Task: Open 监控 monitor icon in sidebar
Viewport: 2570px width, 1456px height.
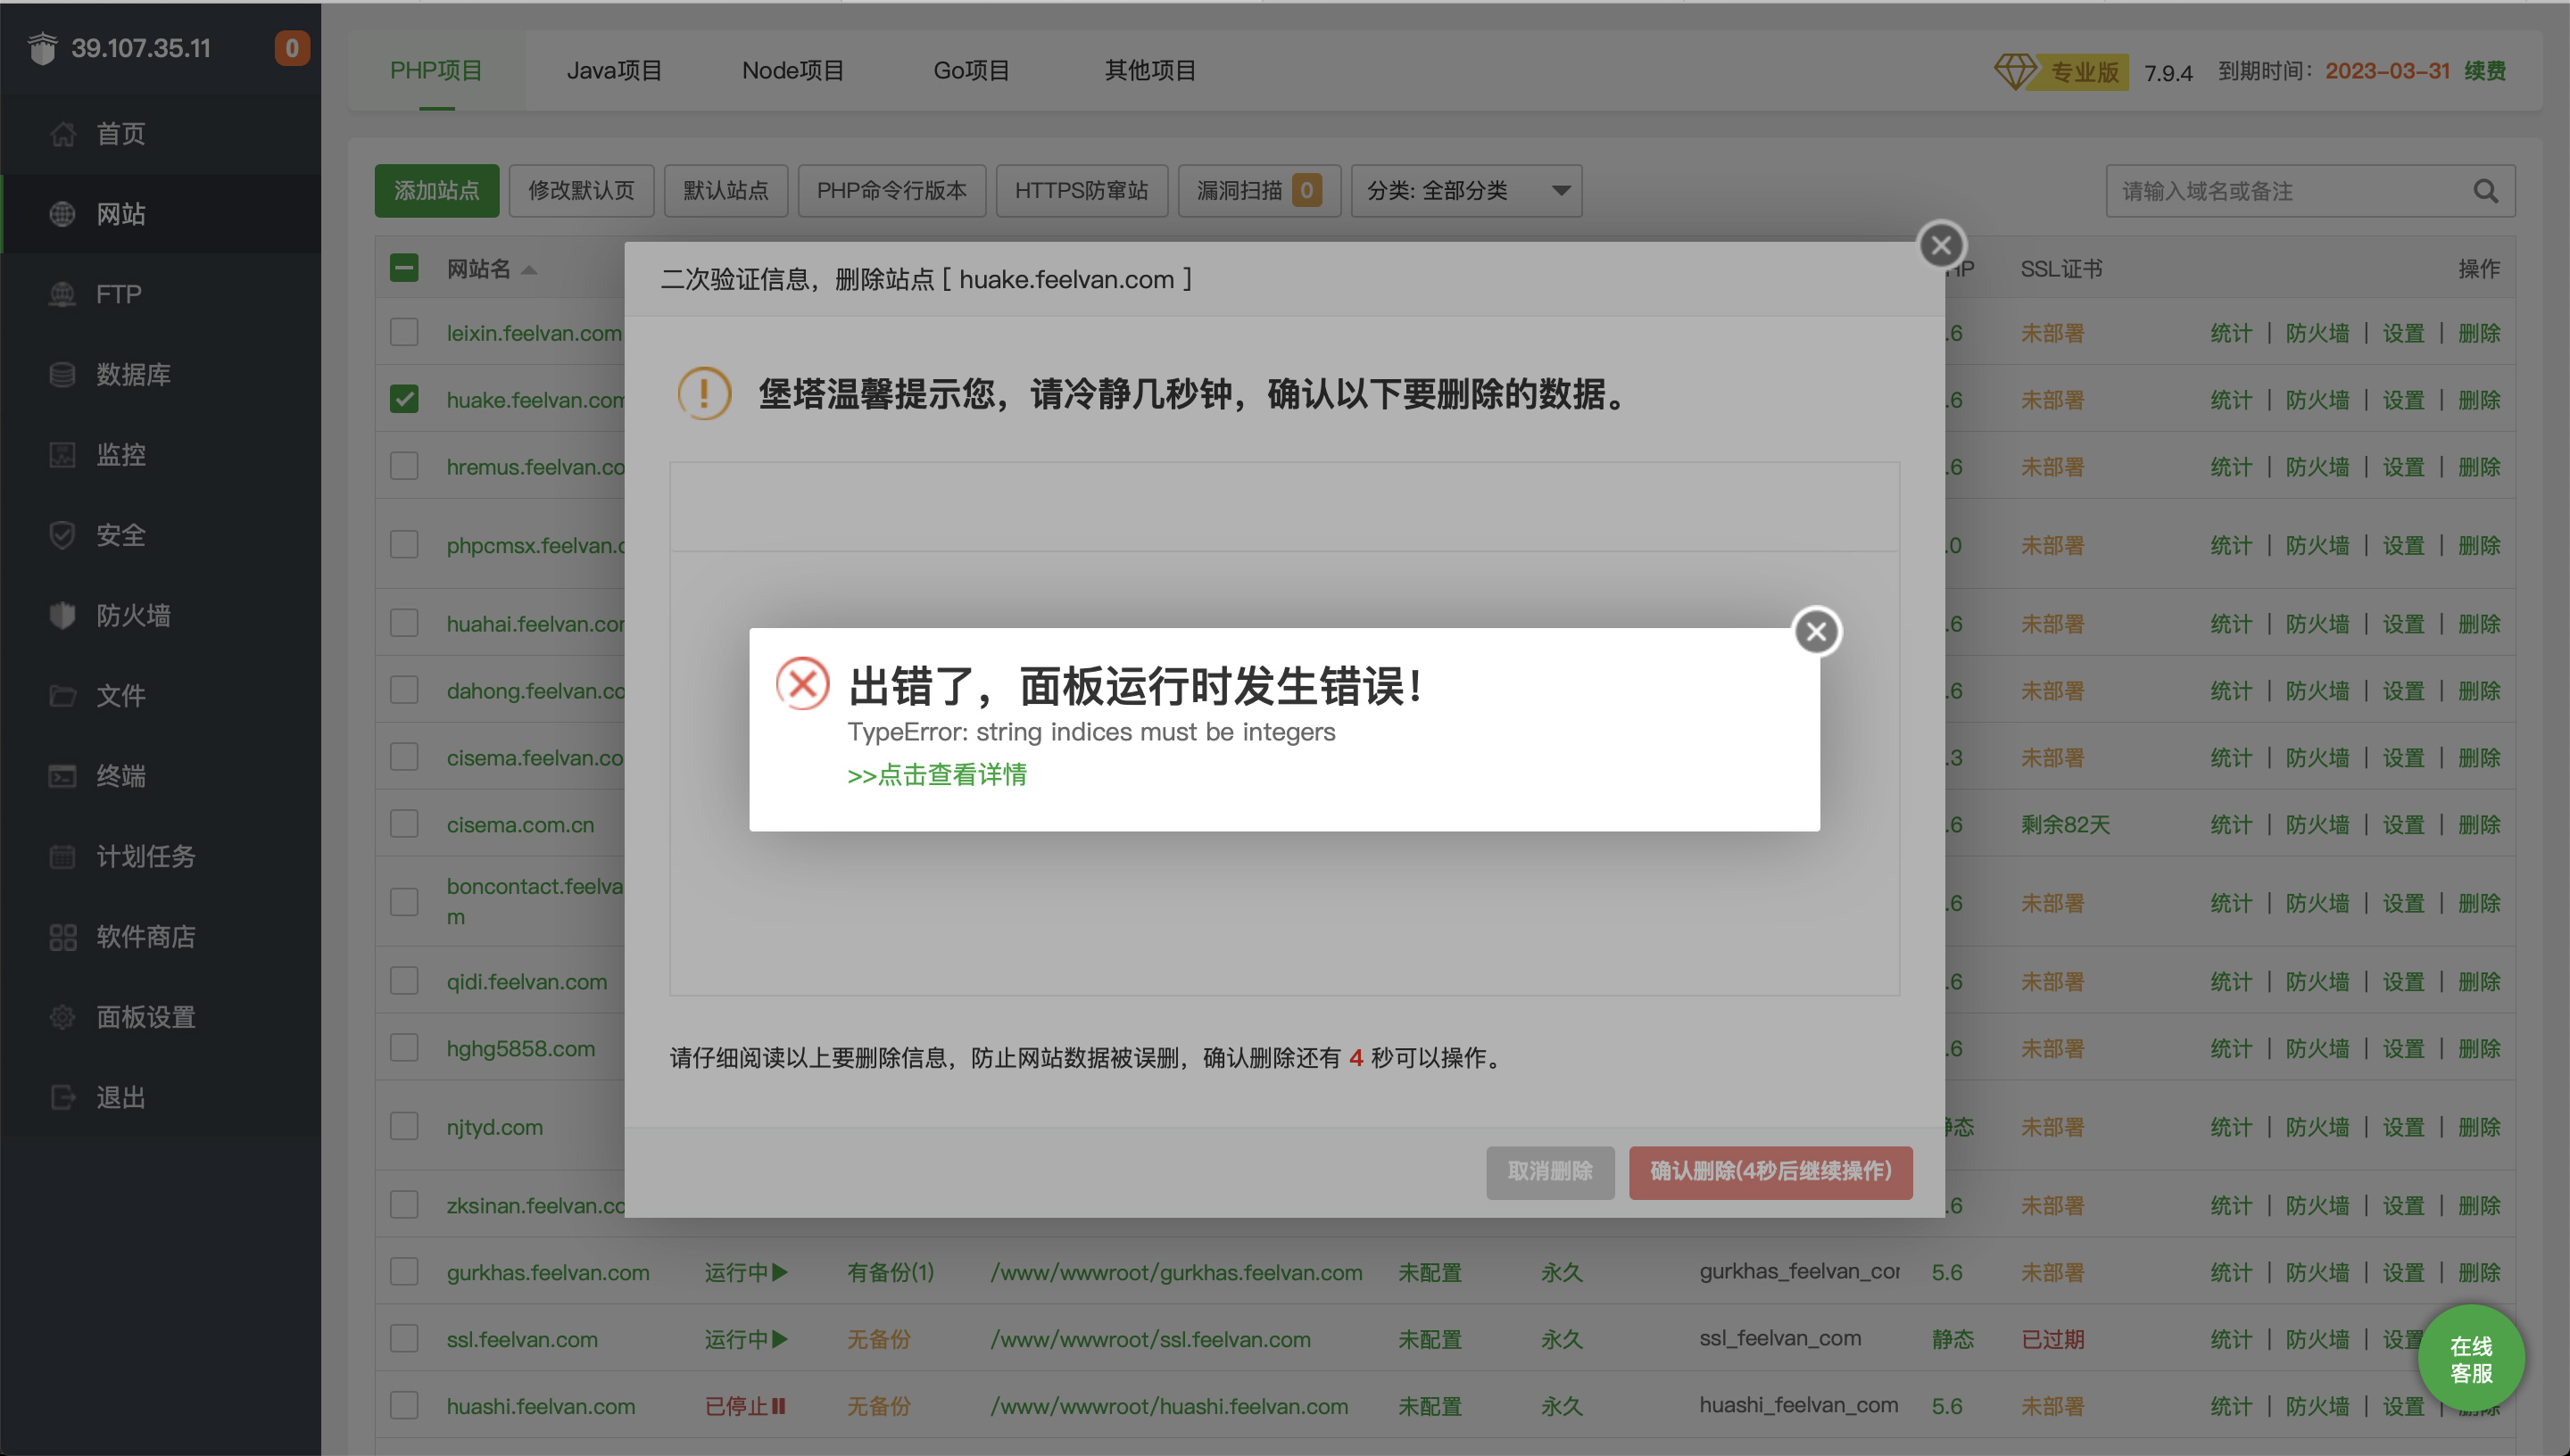Action: coord(62,455)
